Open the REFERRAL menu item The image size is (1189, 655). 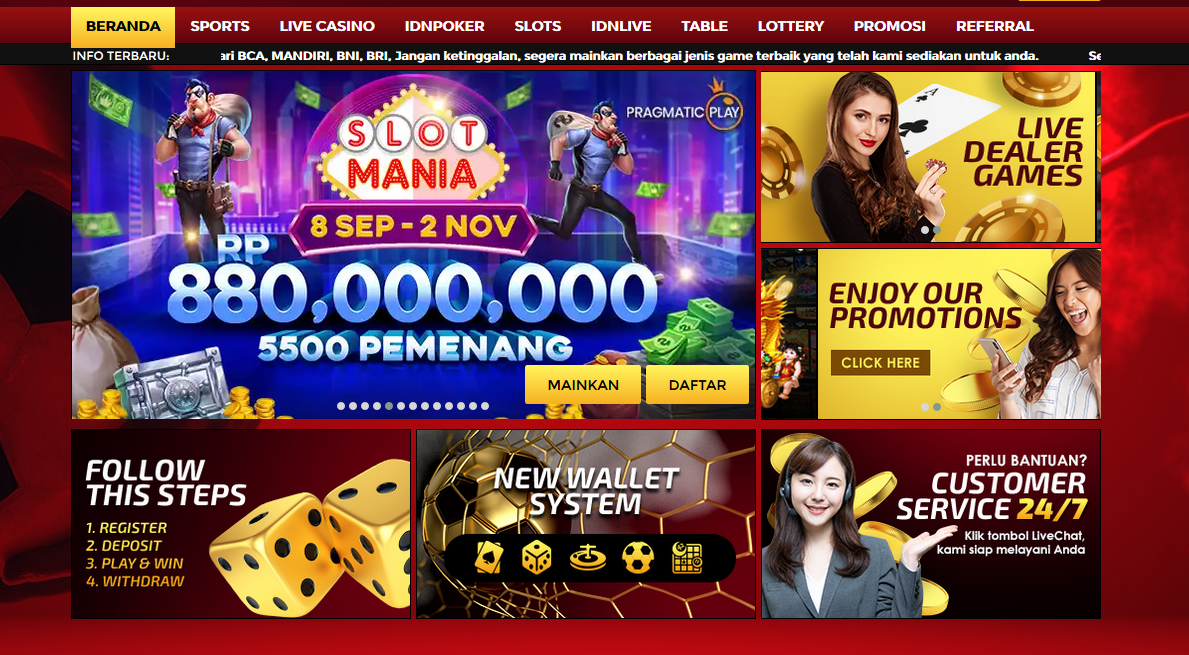(995, 27)
